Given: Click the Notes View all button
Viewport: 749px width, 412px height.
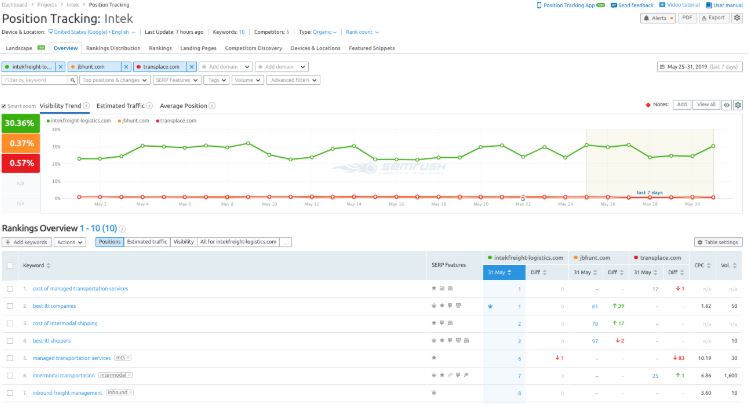Looking at the screenshot, I should point(706,105).
